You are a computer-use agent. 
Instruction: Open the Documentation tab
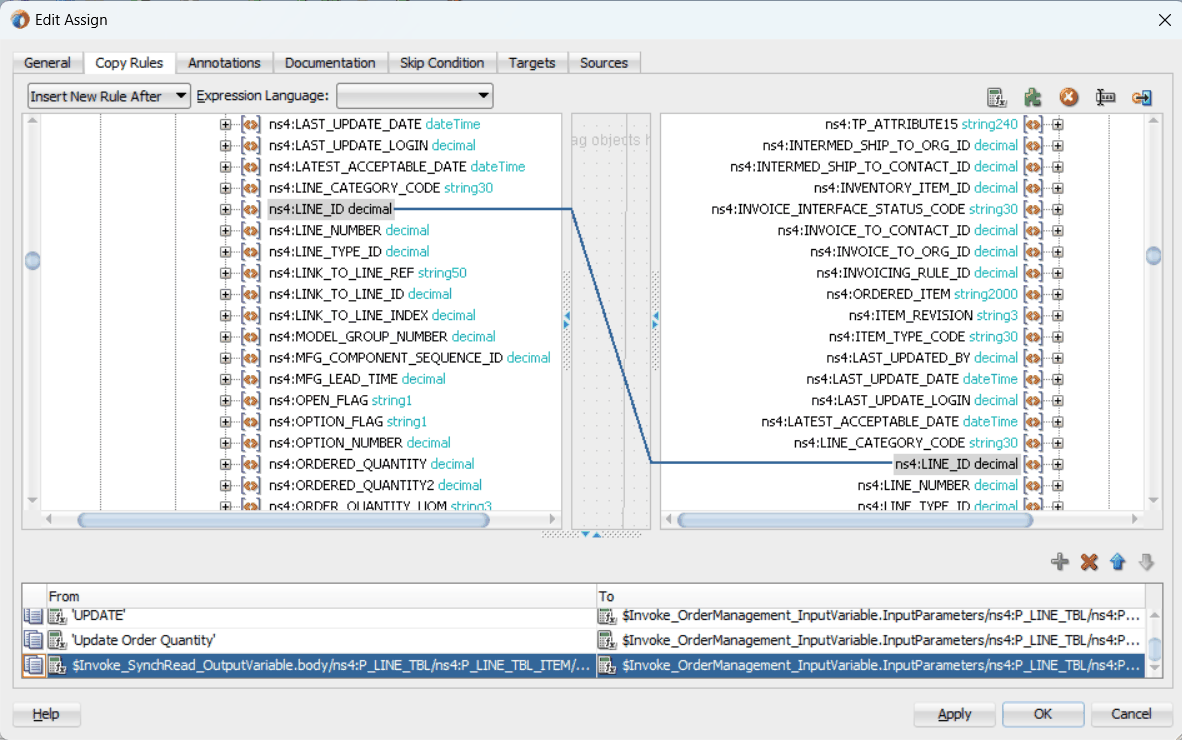[330, 63]
